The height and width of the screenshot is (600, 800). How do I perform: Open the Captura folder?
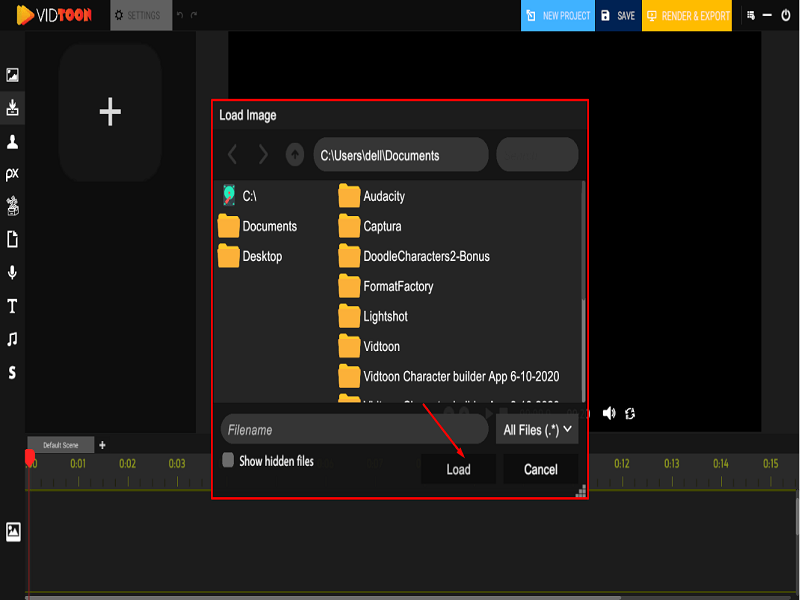click(x=370, y=226)
